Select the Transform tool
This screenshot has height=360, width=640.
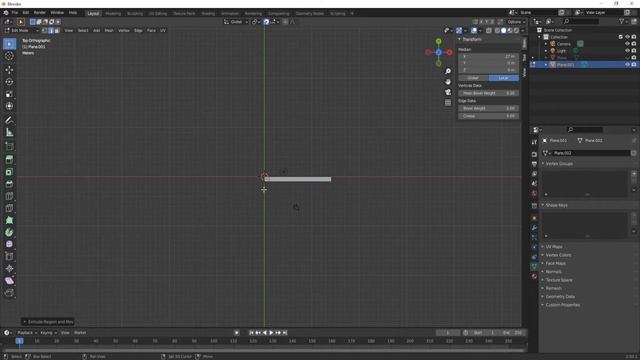pyautogui.click(x=9, y=106)
